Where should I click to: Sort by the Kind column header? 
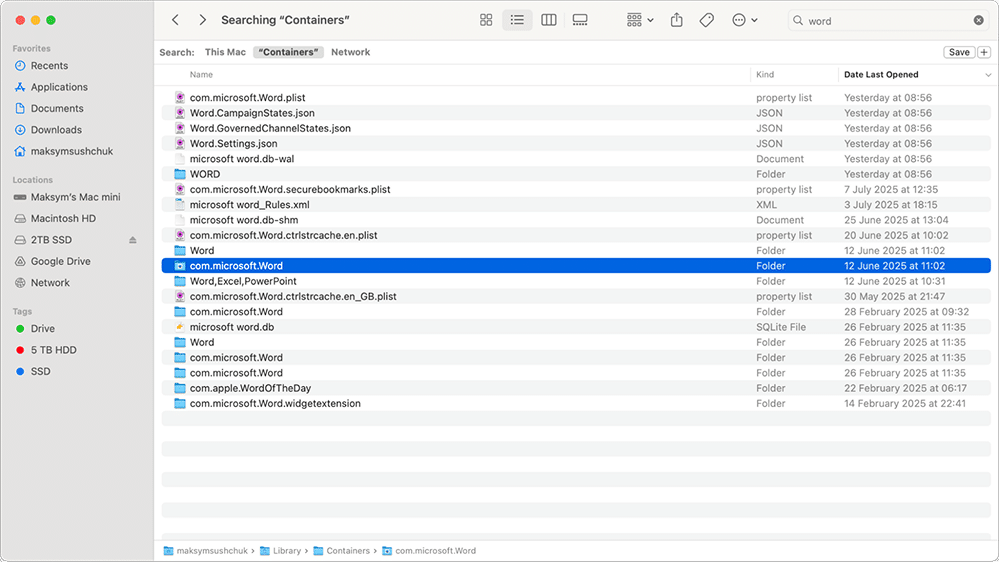point(765,75)
